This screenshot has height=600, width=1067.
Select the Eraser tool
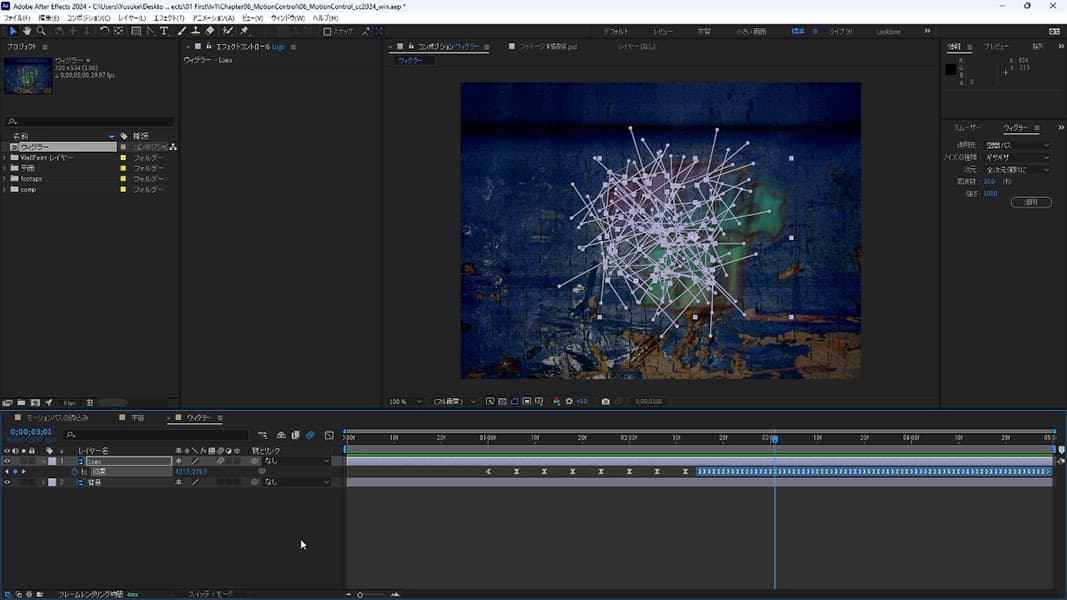point(210,31)
